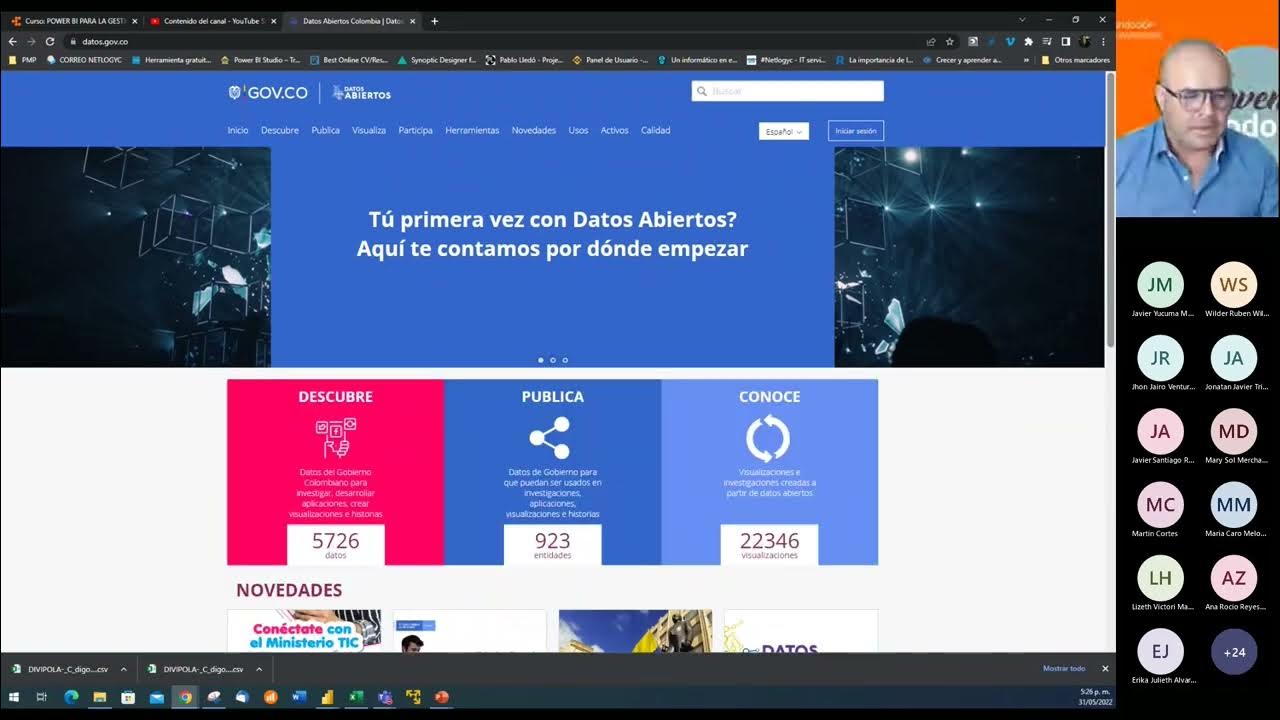This screenshot has width=1280, height=720.
Task: Select the first carousel dot indicator
Action: (x=541, y=360)
